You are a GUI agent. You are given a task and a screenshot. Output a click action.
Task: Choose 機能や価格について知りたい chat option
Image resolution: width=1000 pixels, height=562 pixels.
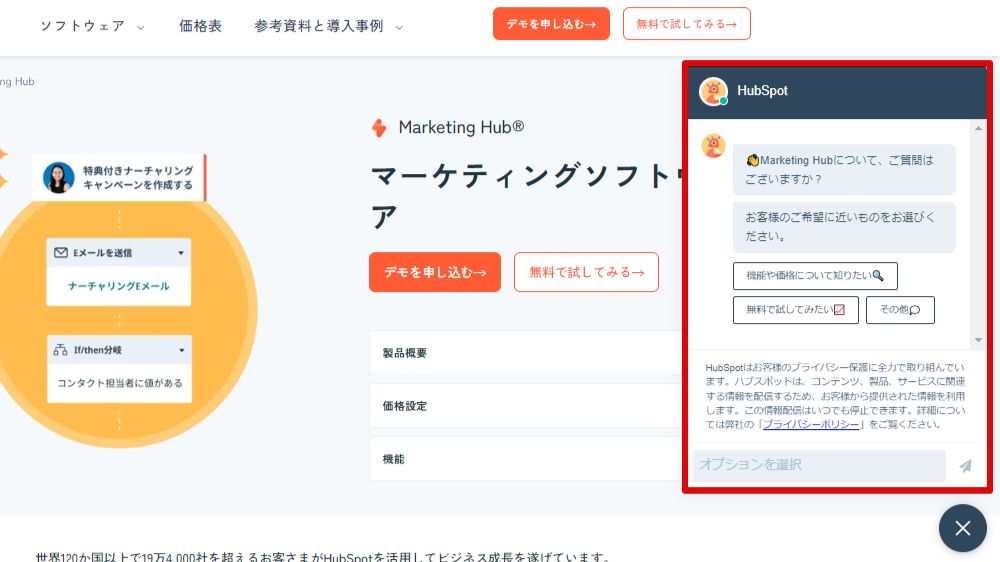[815, 276]
